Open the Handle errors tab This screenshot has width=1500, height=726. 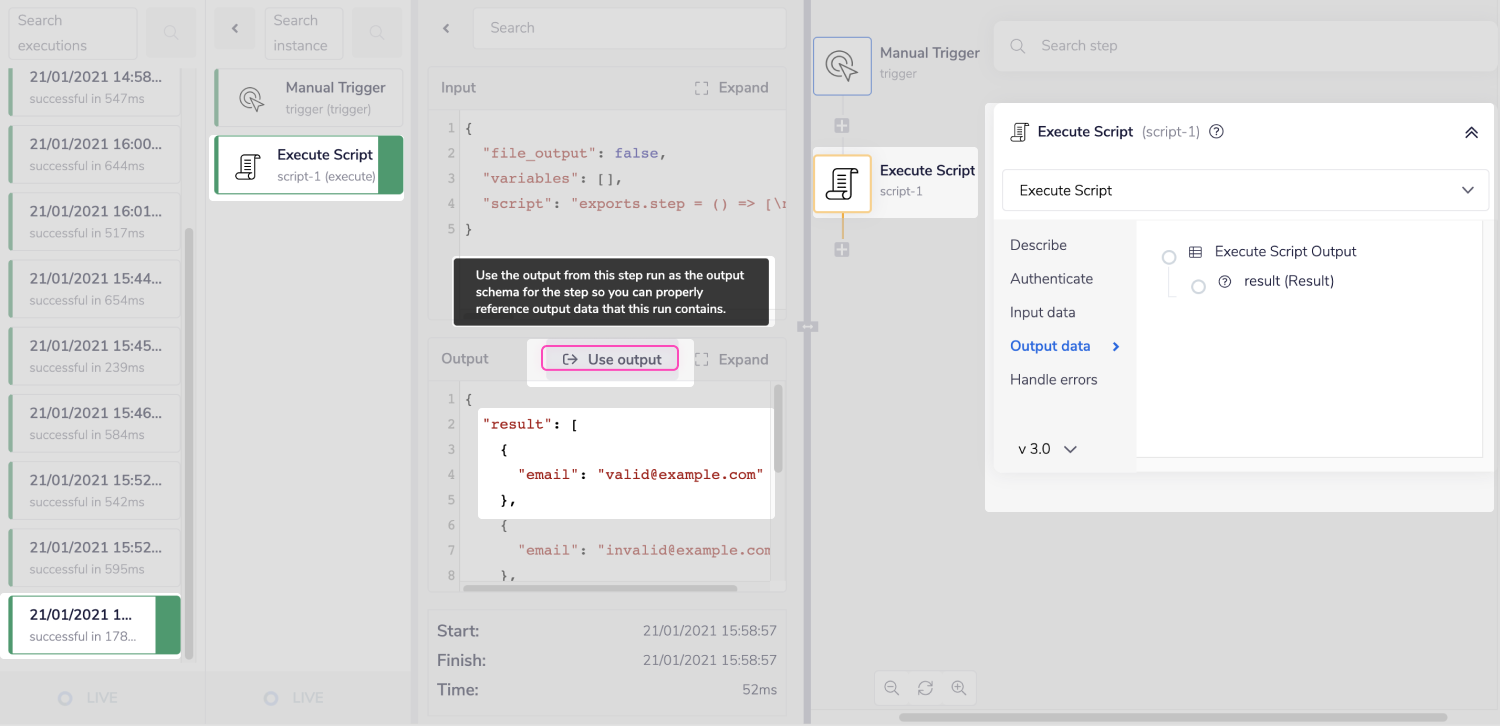pyautogui.click(x=1053, y=379)
